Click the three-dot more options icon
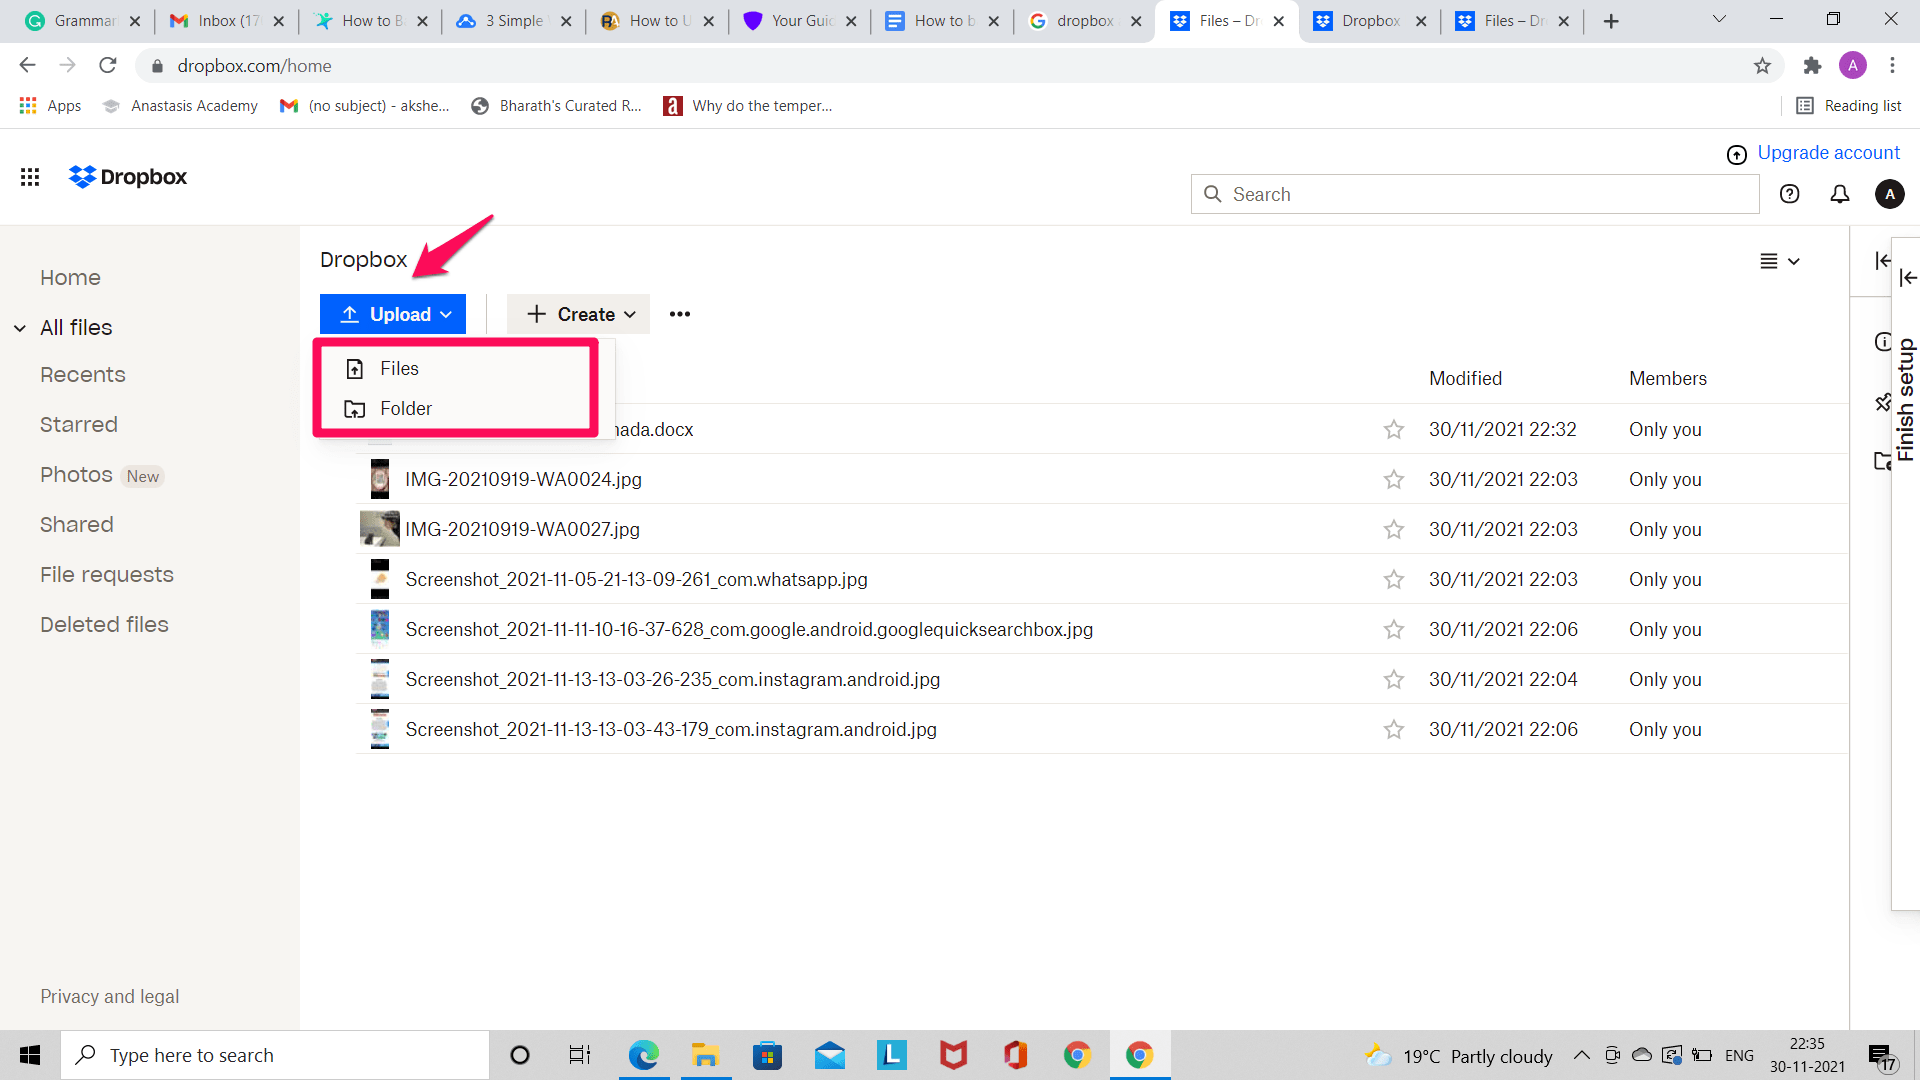 [x=680, y=313]
